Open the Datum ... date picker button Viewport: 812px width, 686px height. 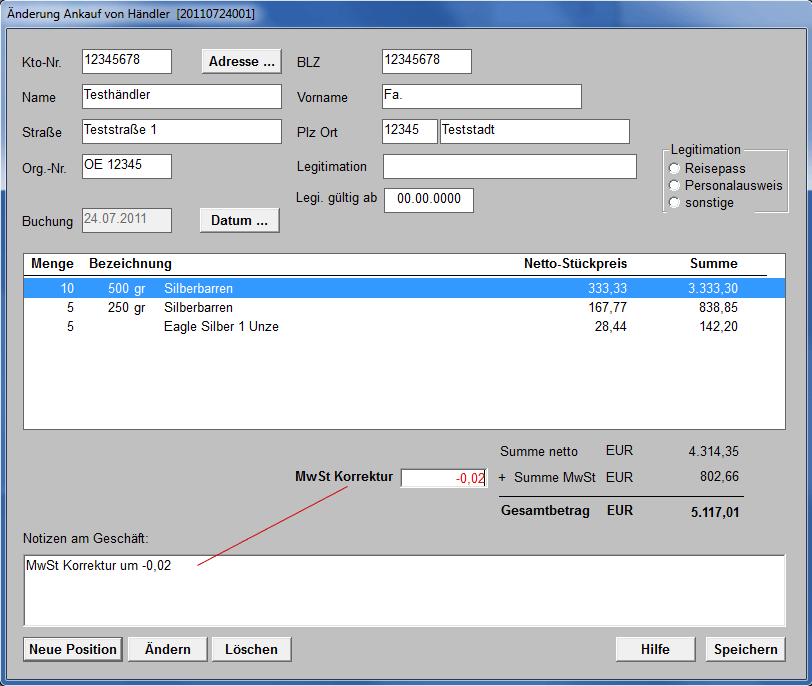[x=240, y=221]
